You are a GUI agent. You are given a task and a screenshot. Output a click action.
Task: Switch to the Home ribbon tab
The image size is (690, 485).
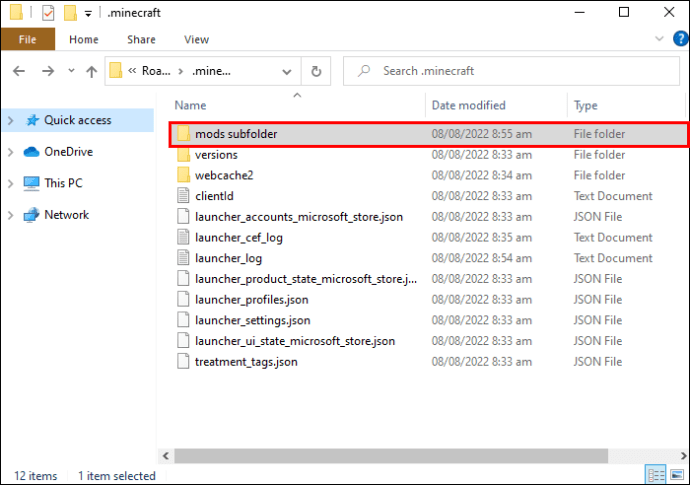point(84,40)
